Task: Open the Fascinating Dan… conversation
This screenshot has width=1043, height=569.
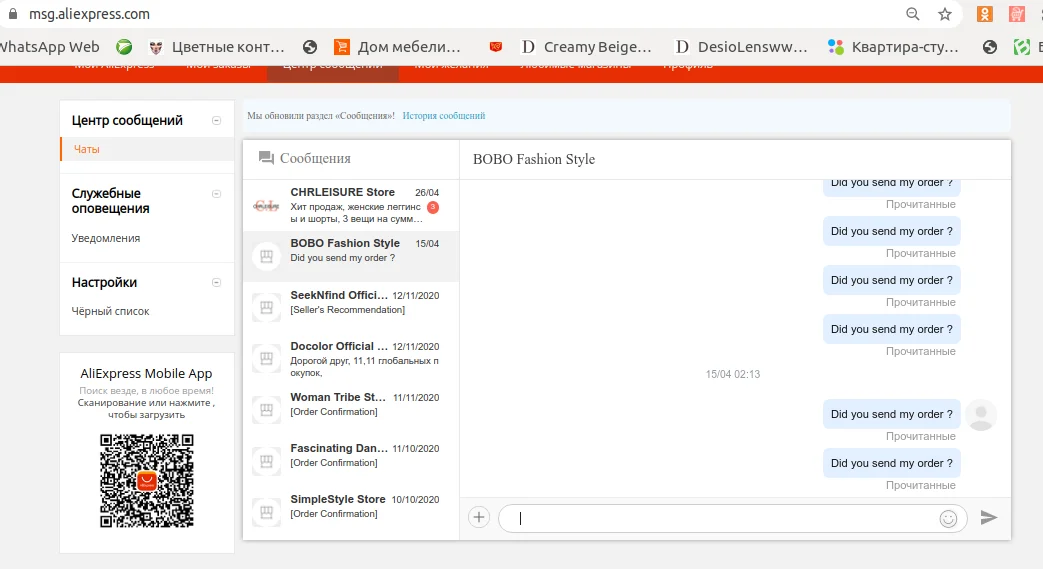Action: [351, 461]
